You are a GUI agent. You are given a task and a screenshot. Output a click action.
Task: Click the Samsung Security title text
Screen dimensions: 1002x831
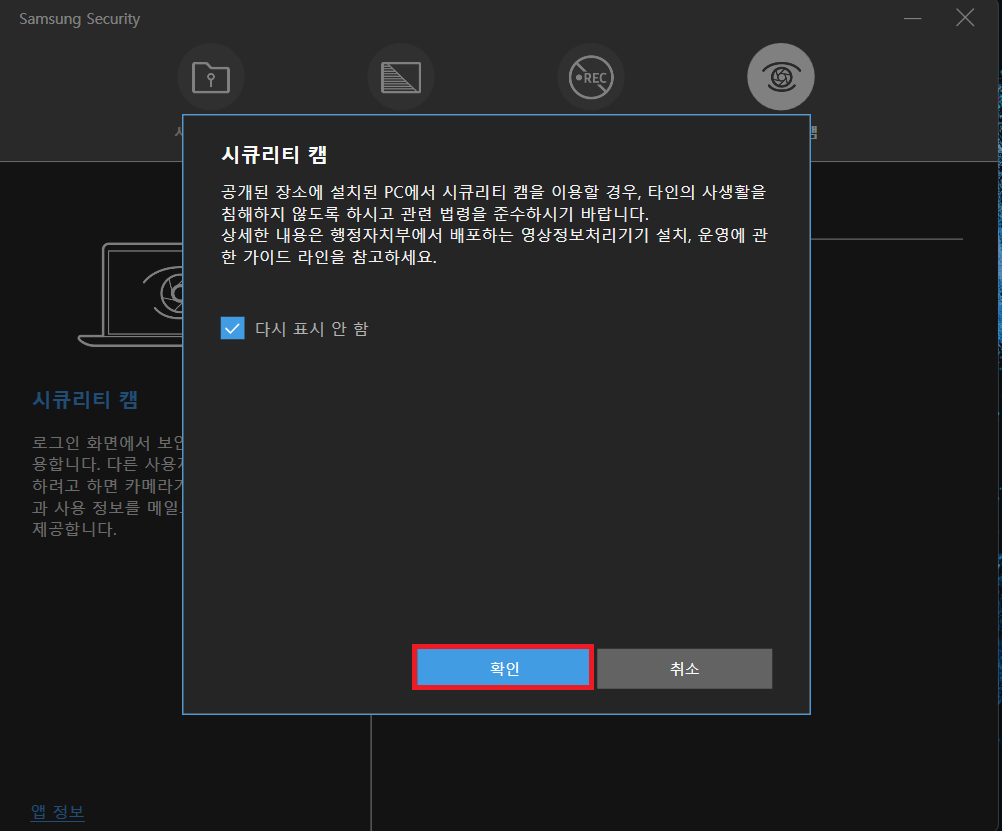tap(79, 19)
